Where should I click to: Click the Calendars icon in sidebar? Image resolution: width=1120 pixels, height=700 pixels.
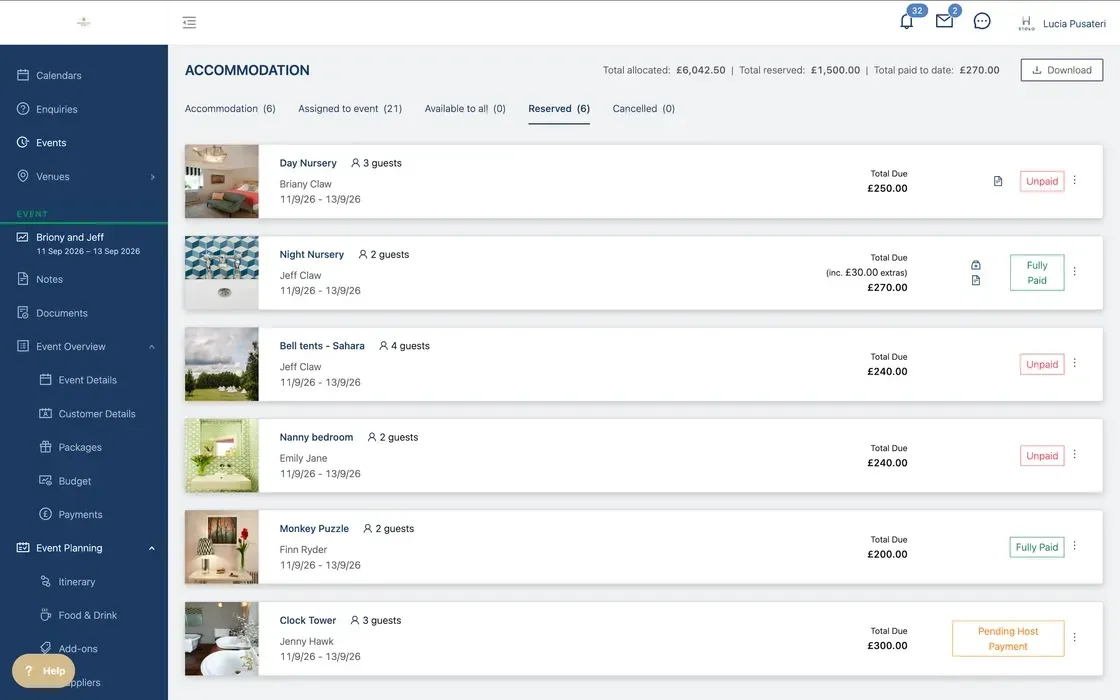pos(23,75)
